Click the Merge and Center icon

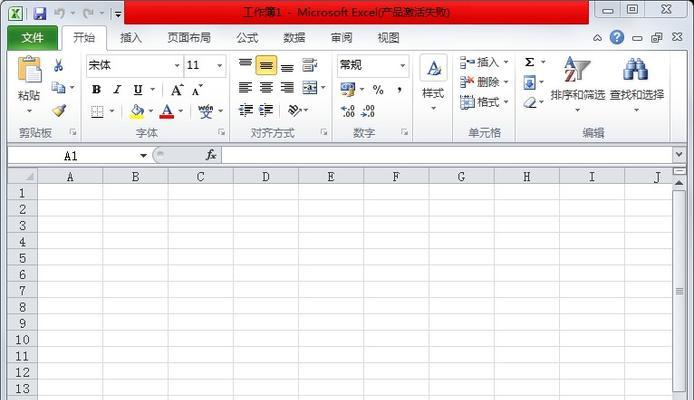pyautogui.click(x=310, y=88)
